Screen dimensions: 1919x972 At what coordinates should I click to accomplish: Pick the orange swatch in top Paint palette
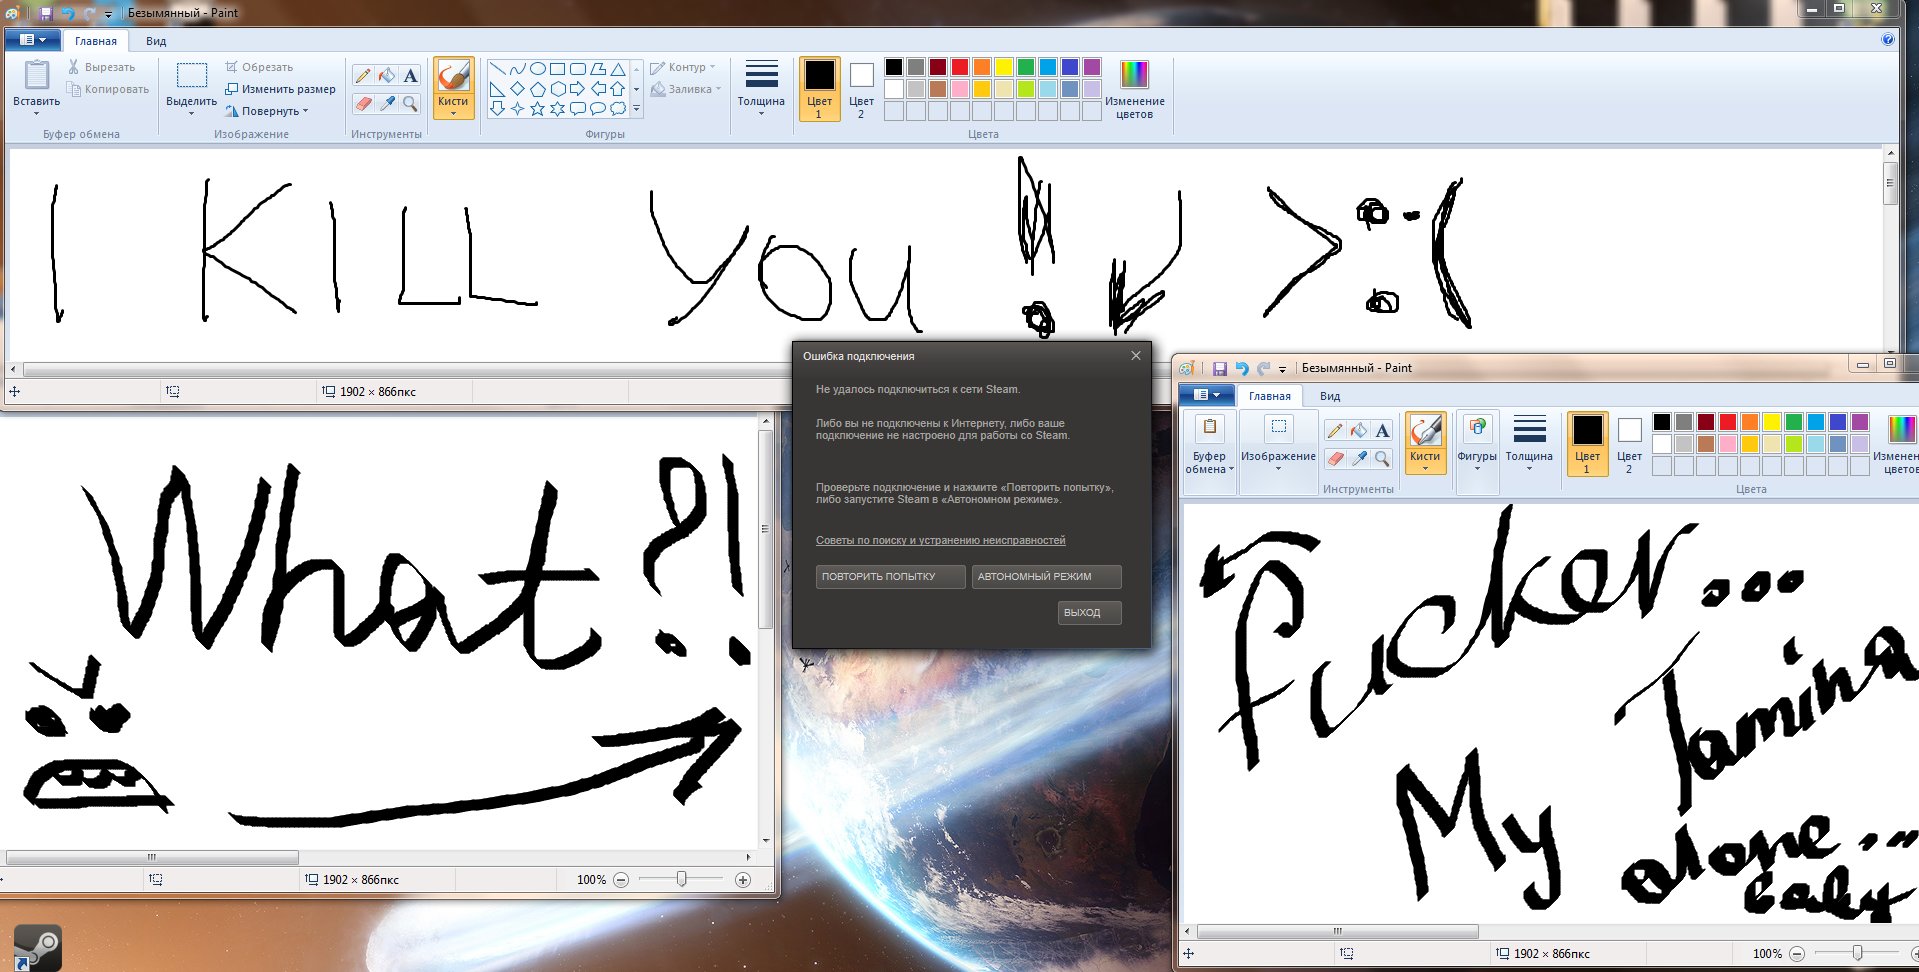982,67
